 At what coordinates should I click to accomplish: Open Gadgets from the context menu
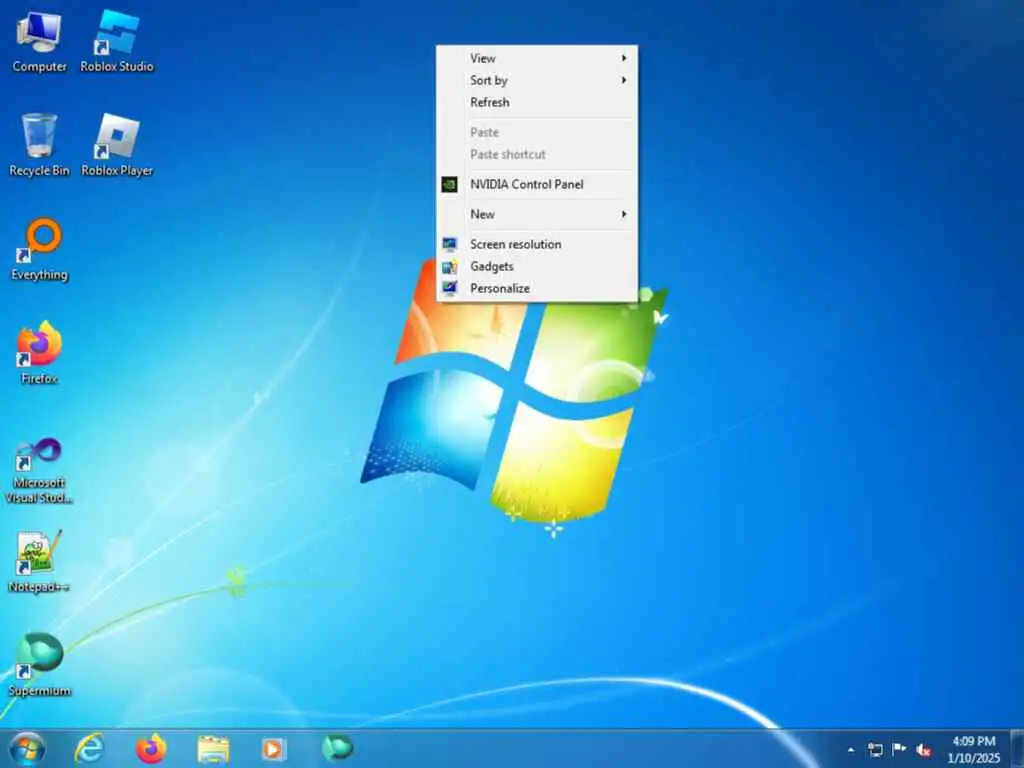coord(537,266)
